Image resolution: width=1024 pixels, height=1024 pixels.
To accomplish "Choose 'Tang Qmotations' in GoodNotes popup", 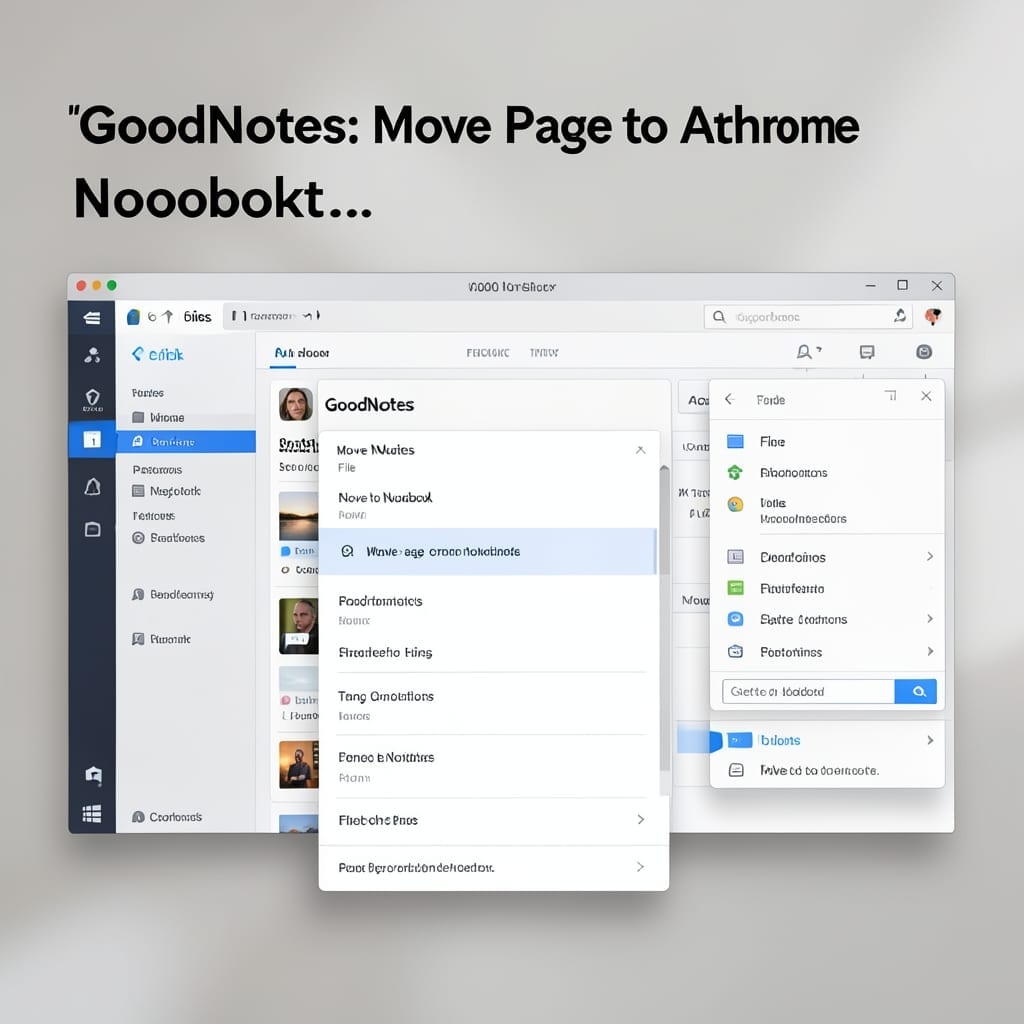I will (x=385, y=696).
